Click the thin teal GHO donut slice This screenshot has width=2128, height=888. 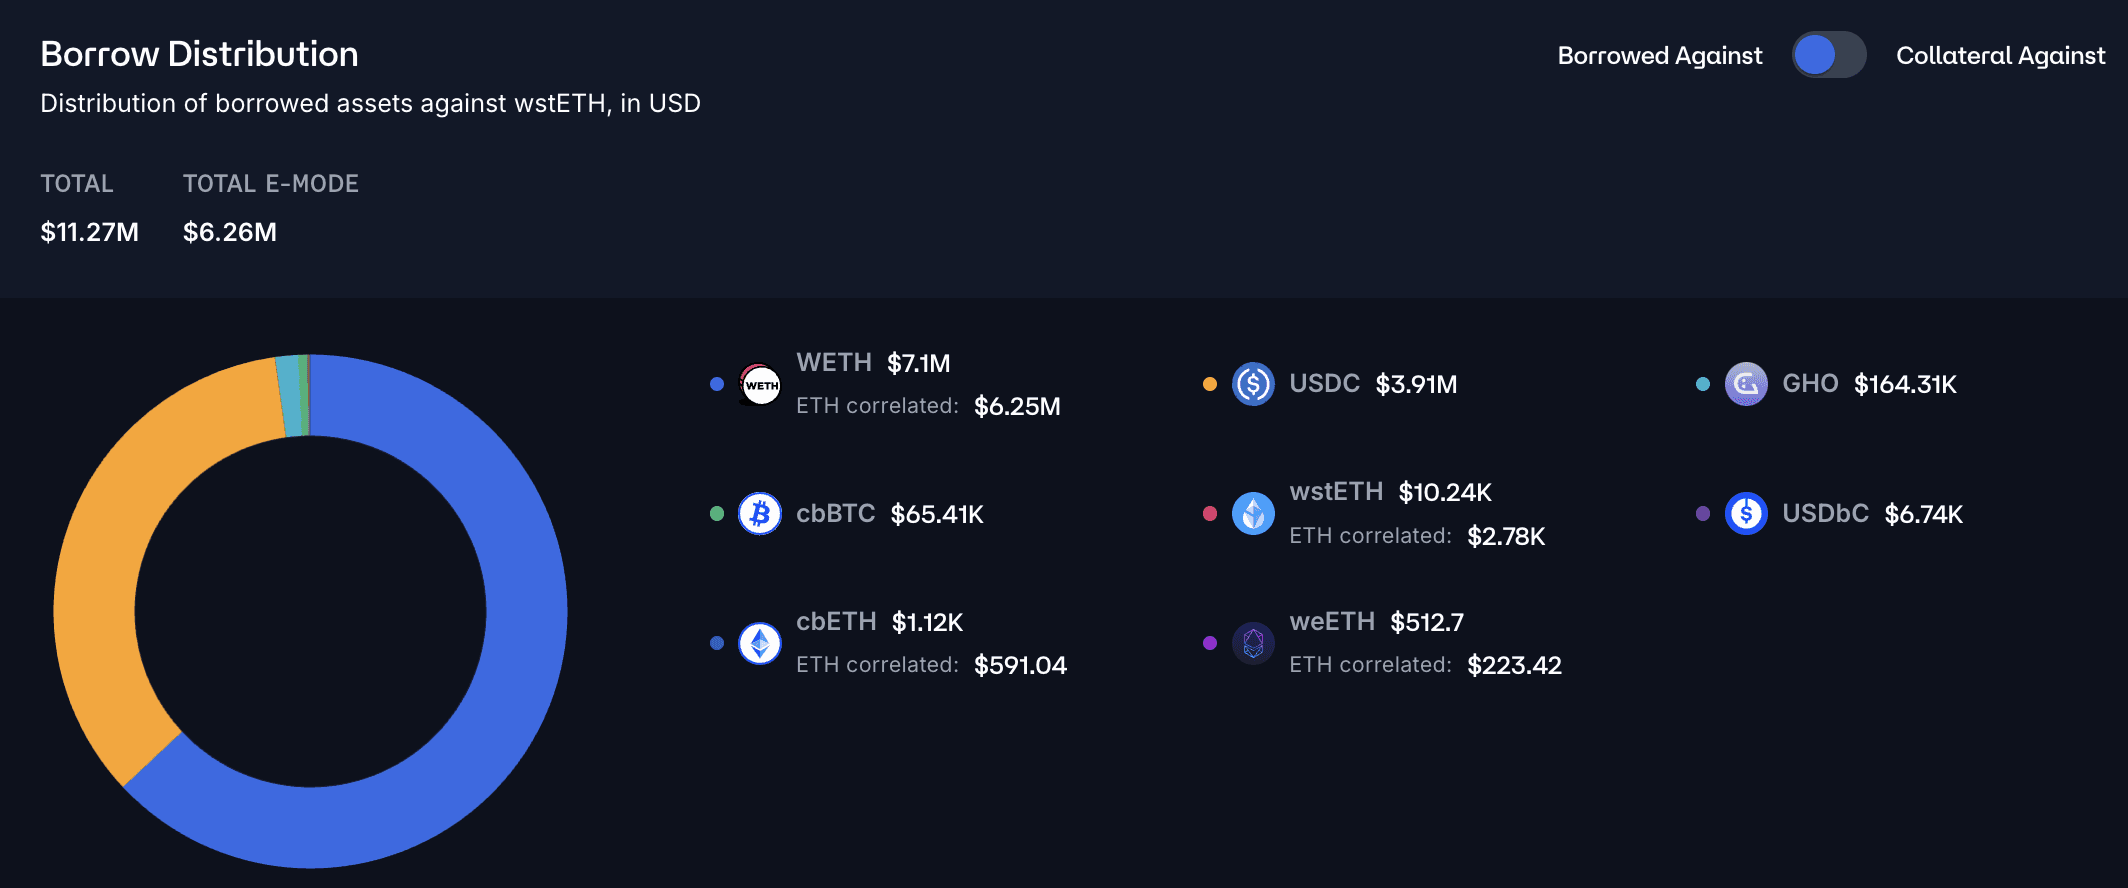tap(289, 396)
